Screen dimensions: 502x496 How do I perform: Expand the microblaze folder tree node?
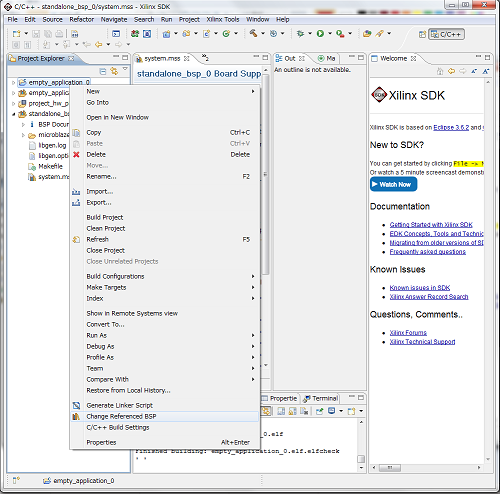point(23,135)
